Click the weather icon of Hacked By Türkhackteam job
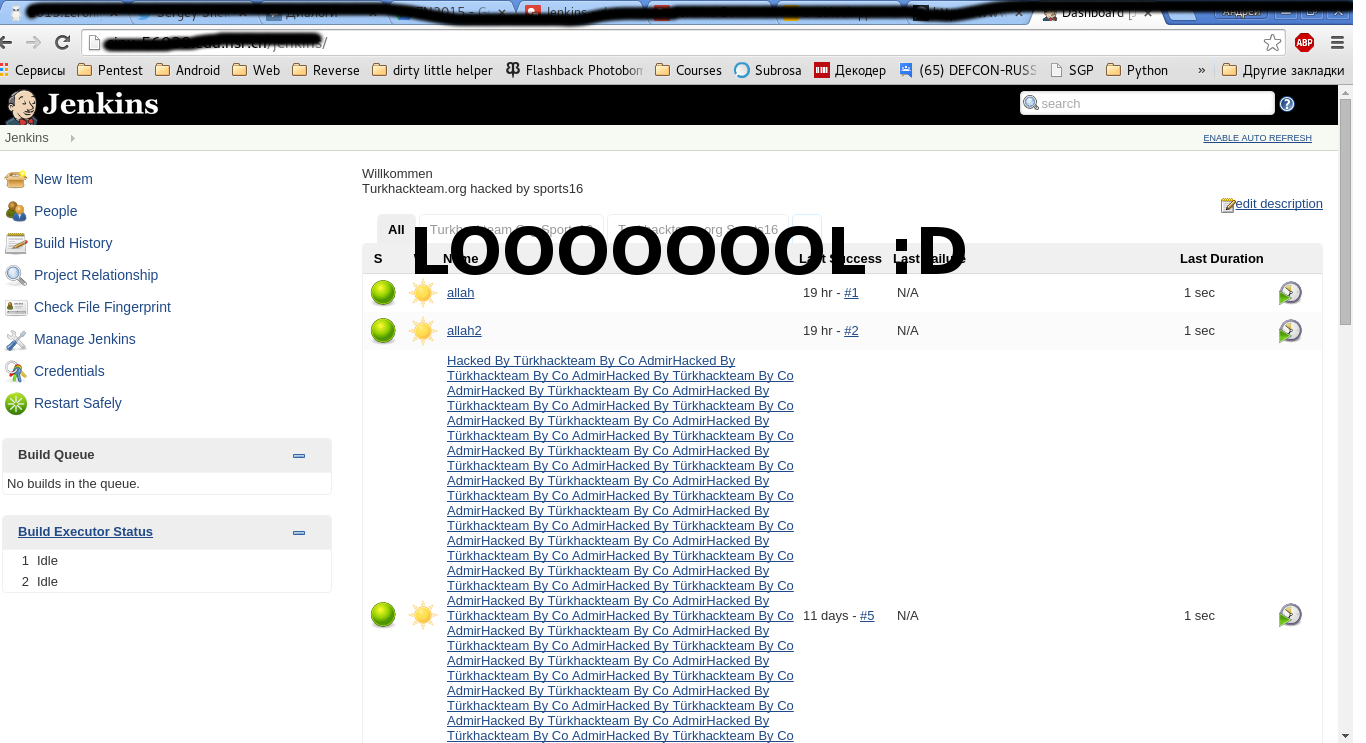Screen dimensions: 1366x743 click(x=423, y=615)
